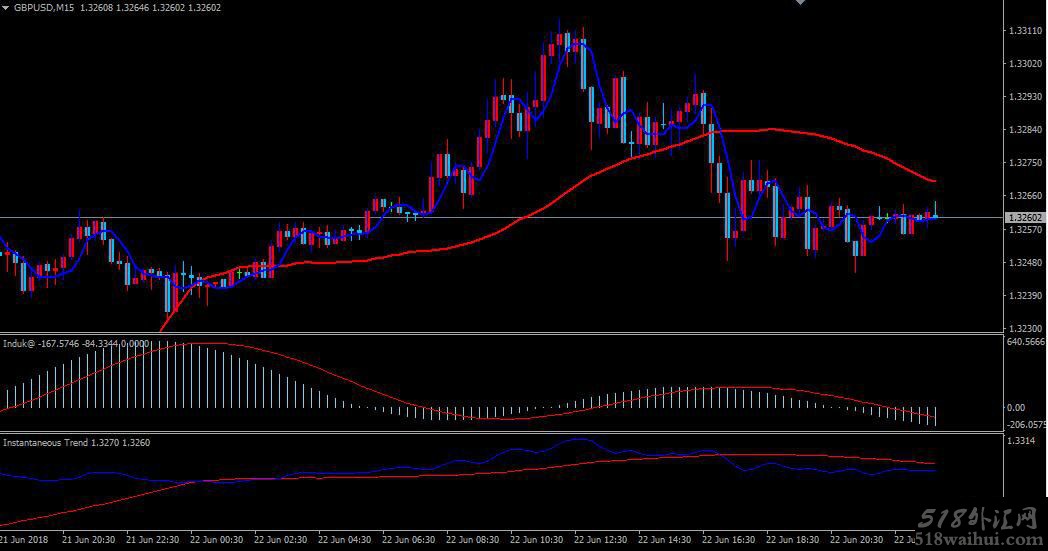Click the 21 Jun 20:30 time label
The height and width of the screenshot is (551, 1048).
point(88,540)
